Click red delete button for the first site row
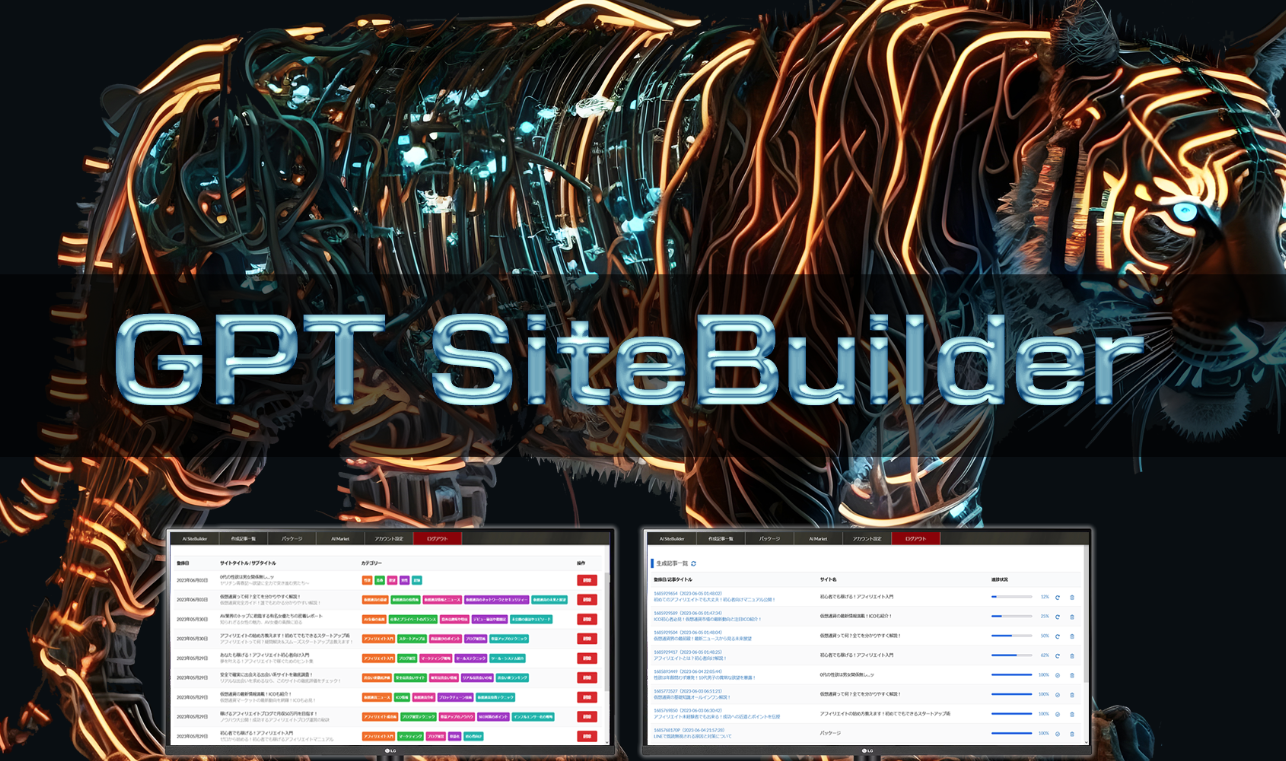 [587, 580]
